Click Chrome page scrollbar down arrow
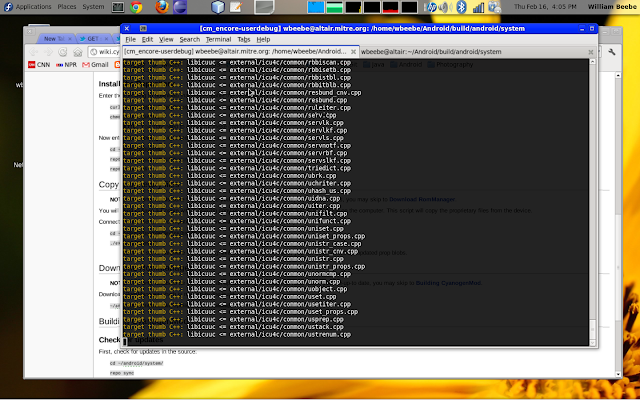Image resolution: width=640 pixels, height=400 pixels. click(618, 374)
